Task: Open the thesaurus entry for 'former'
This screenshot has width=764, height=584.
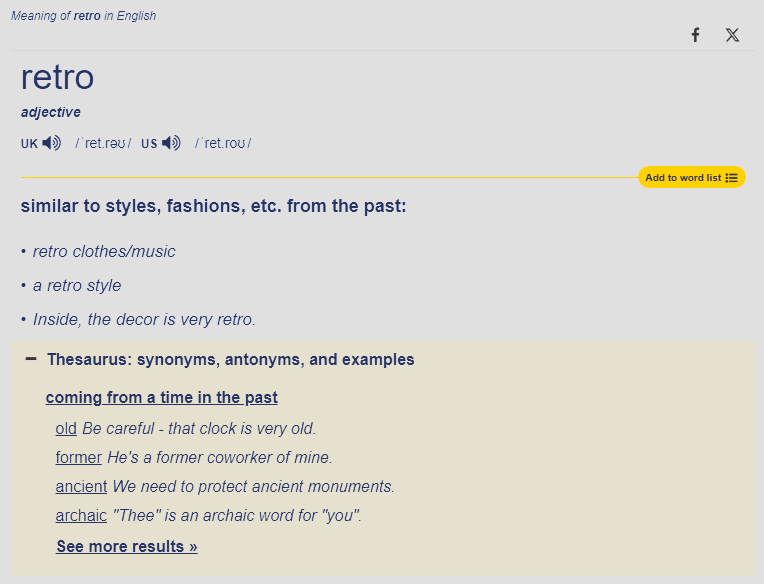Action: tap(78, 457)
